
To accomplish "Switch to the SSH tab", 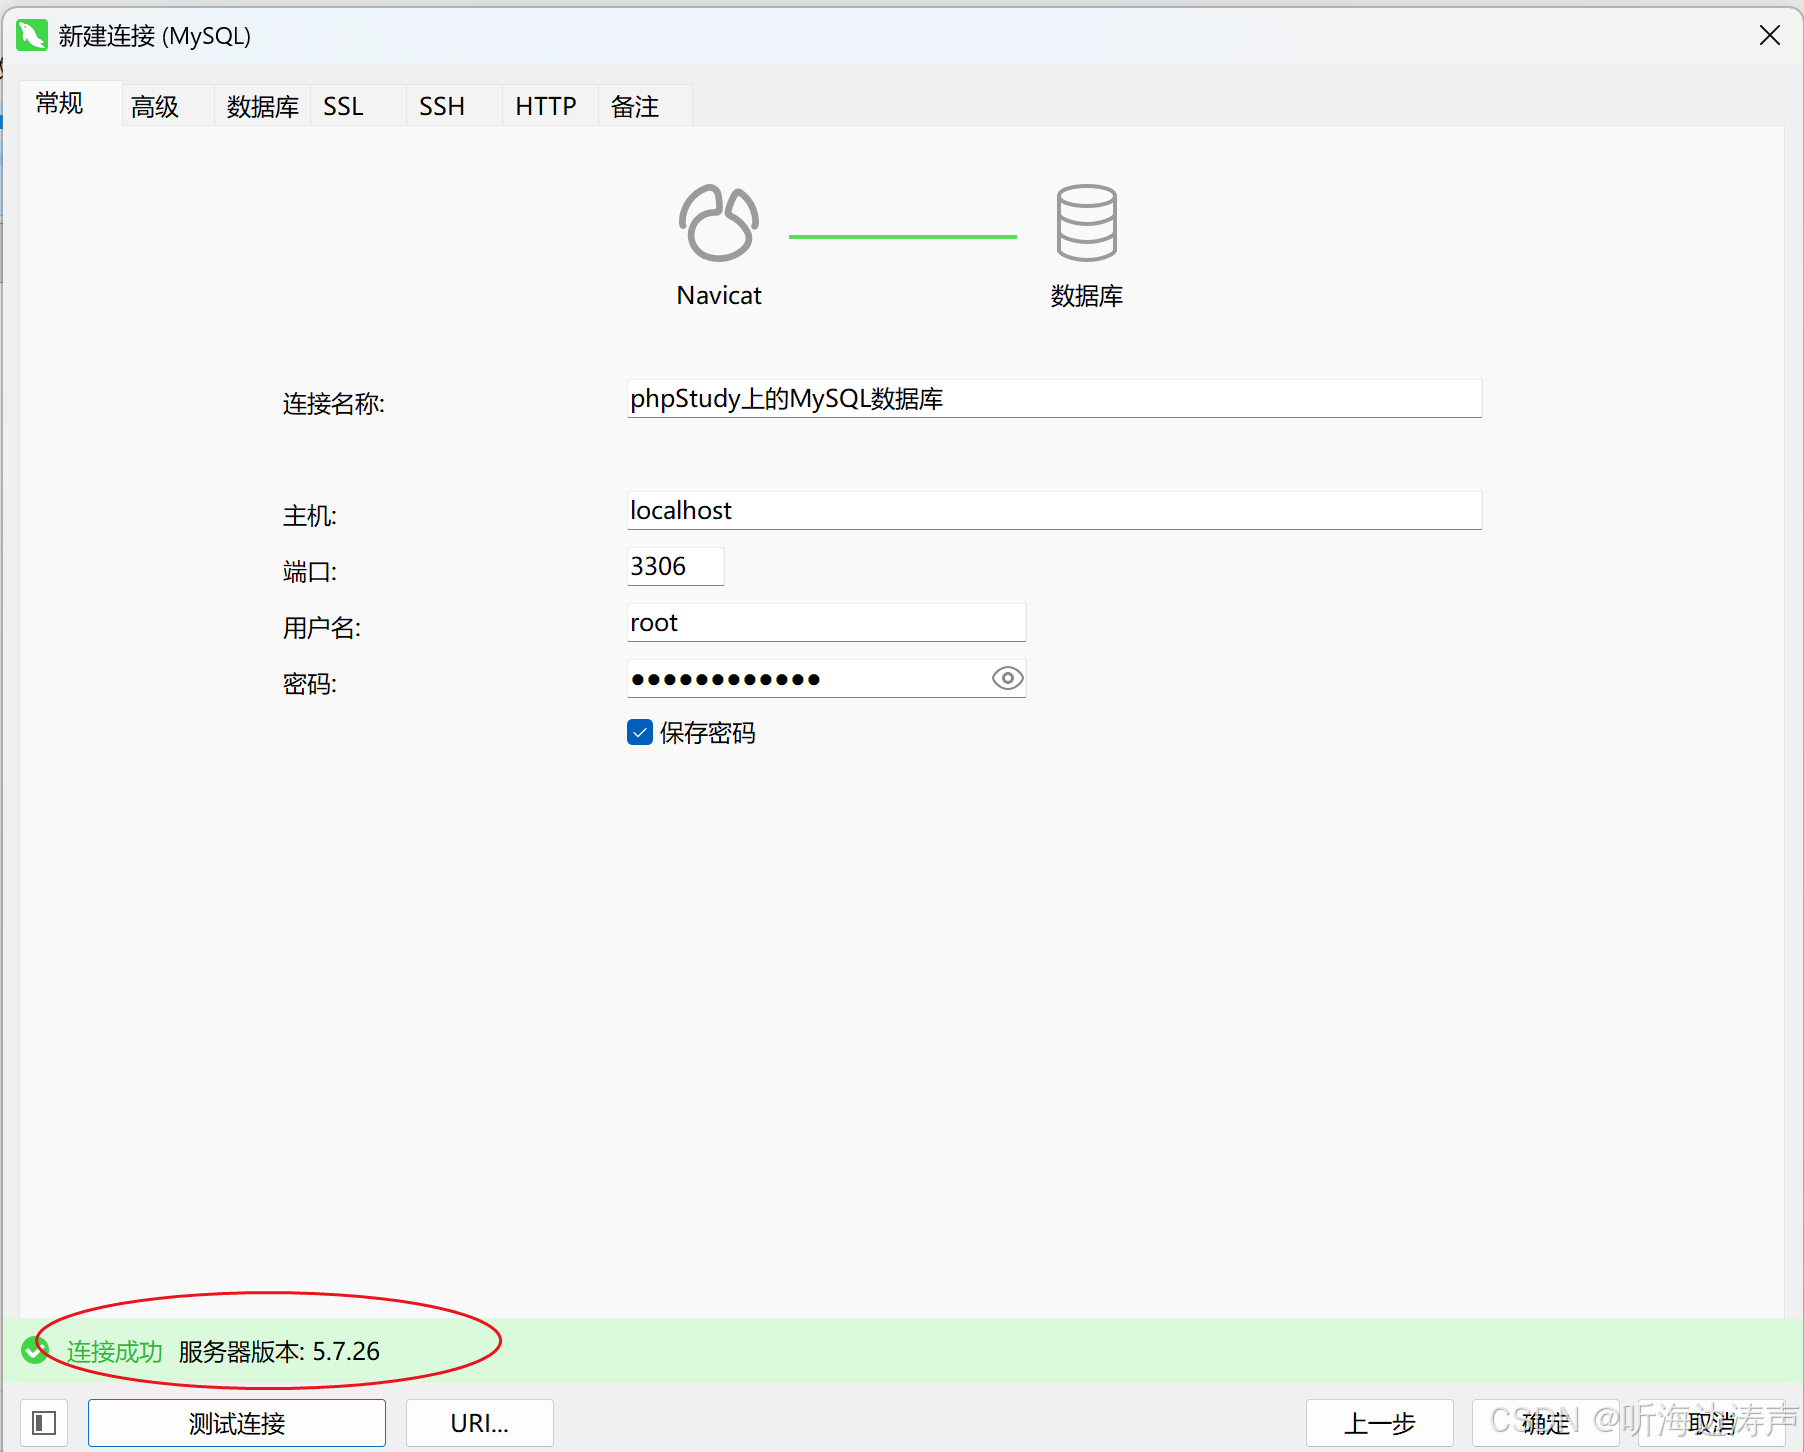I will [x=442, y=105].
